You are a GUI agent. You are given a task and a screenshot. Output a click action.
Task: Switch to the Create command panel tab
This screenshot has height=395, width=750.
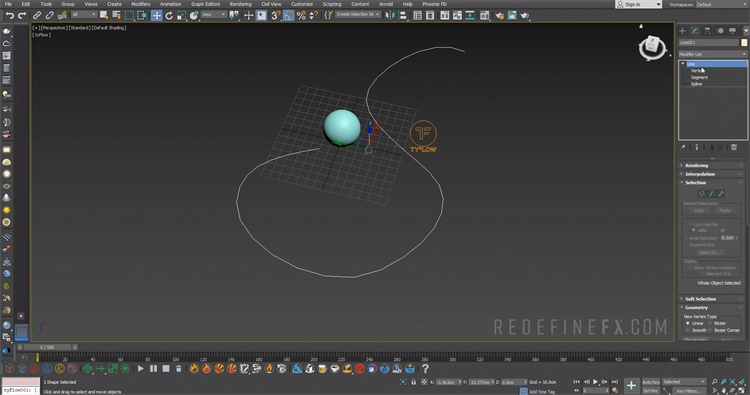click(x=683, y=31)
